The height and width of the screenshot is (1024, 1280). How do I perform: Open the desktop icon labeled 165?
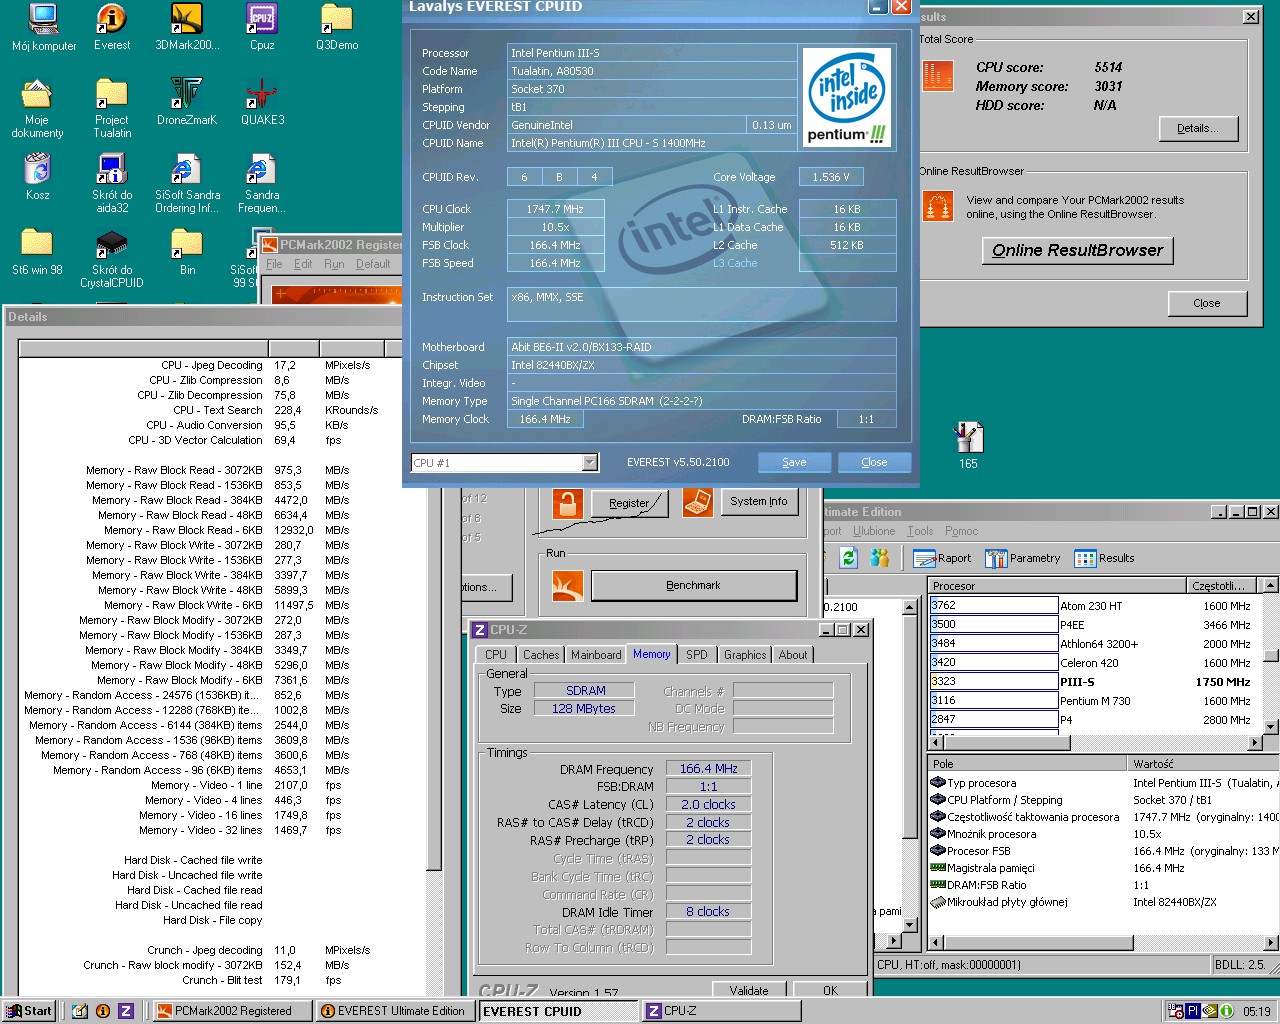pyautogui.click(x=968, y=445)
